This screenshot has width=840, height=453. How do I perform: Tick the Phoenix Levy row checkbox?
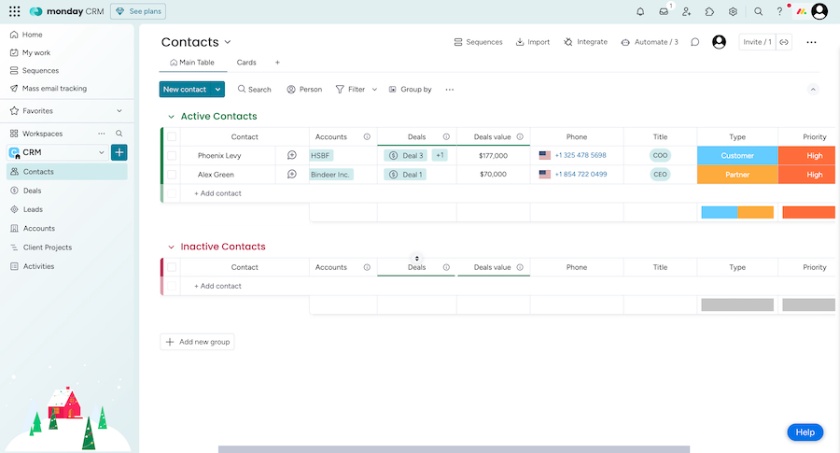[171, 155]
